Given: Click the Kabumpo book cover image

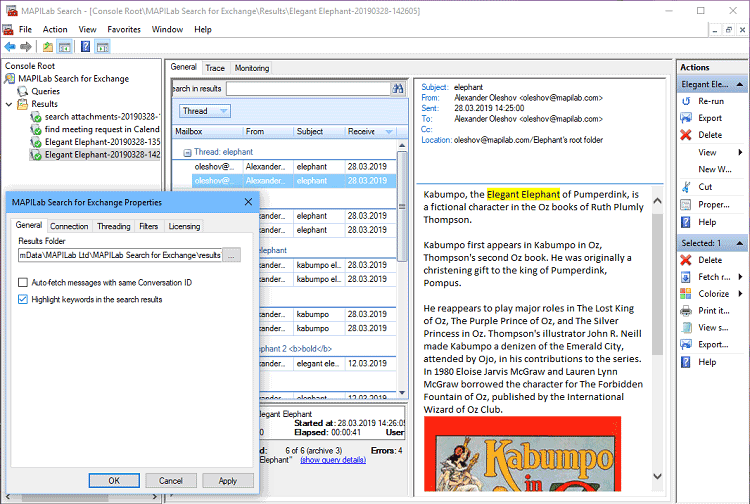Looking at the screenshot, I should pos(522,454).
